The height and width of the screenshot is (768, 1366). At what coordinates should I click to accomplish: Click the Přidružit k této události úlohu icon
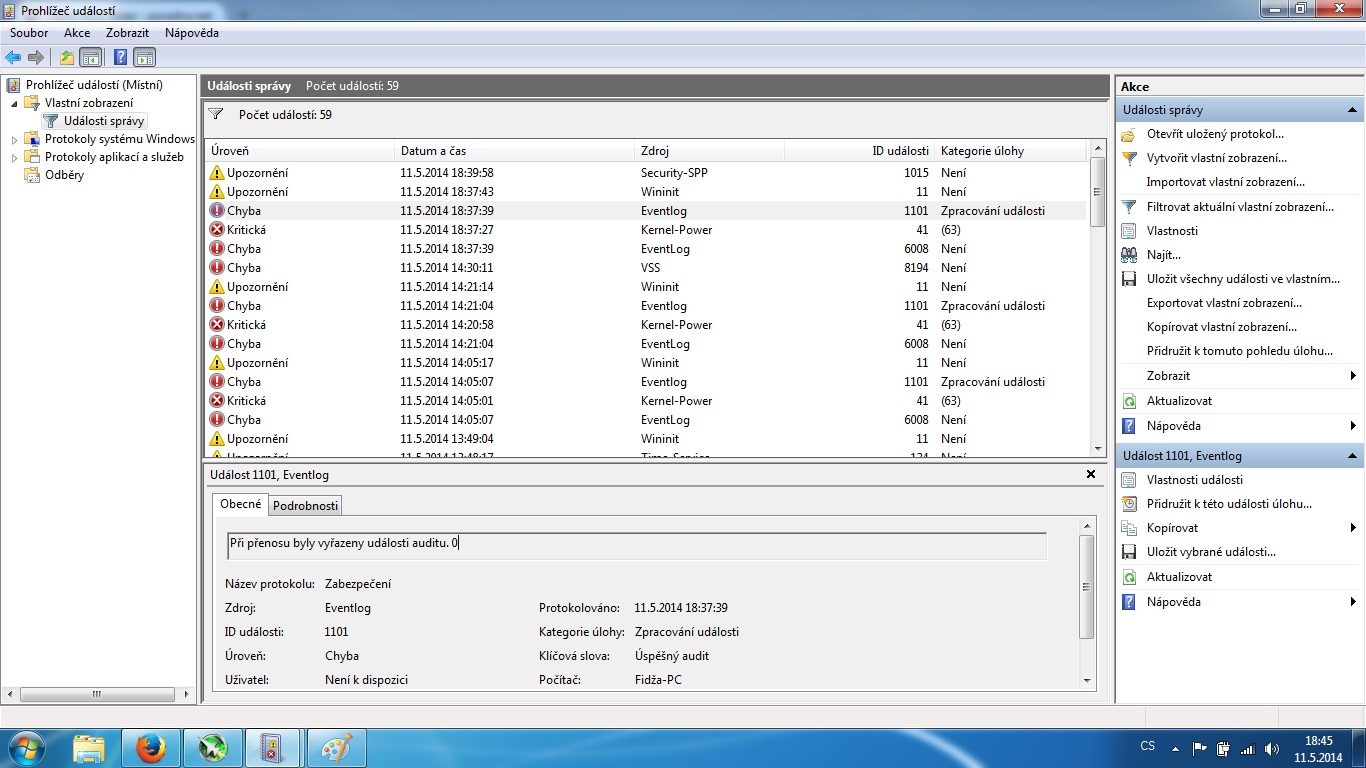[x=1129, y=504]
